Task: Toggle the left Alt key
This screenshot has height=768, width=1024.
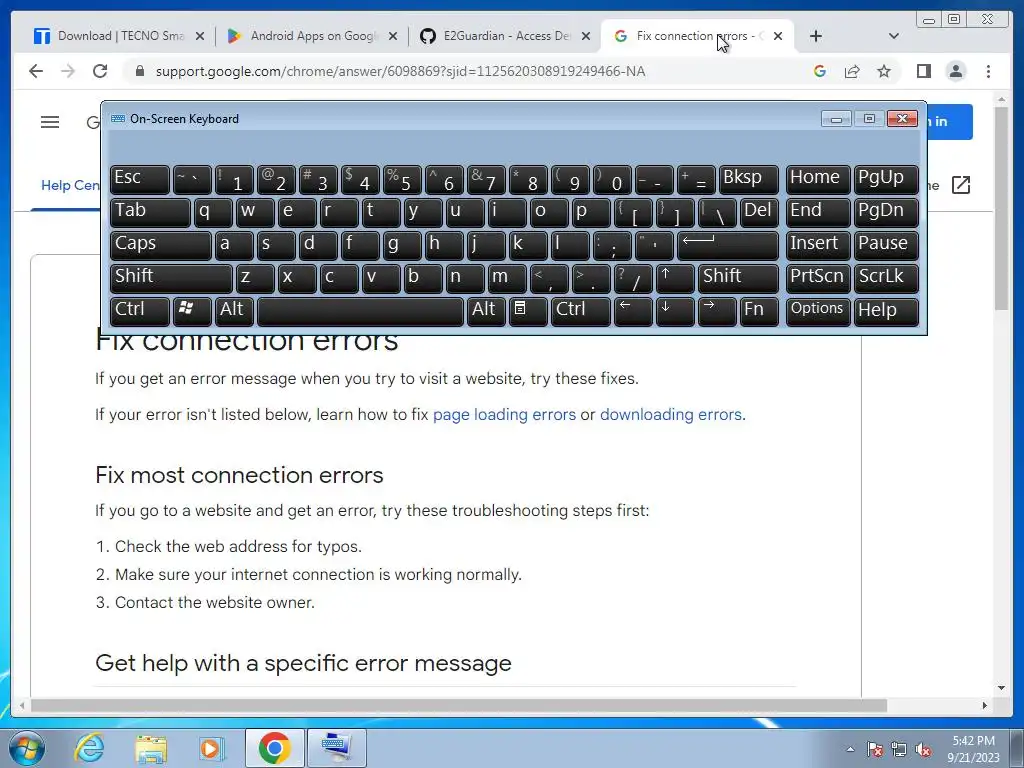Action: click(x=234, y=312)
